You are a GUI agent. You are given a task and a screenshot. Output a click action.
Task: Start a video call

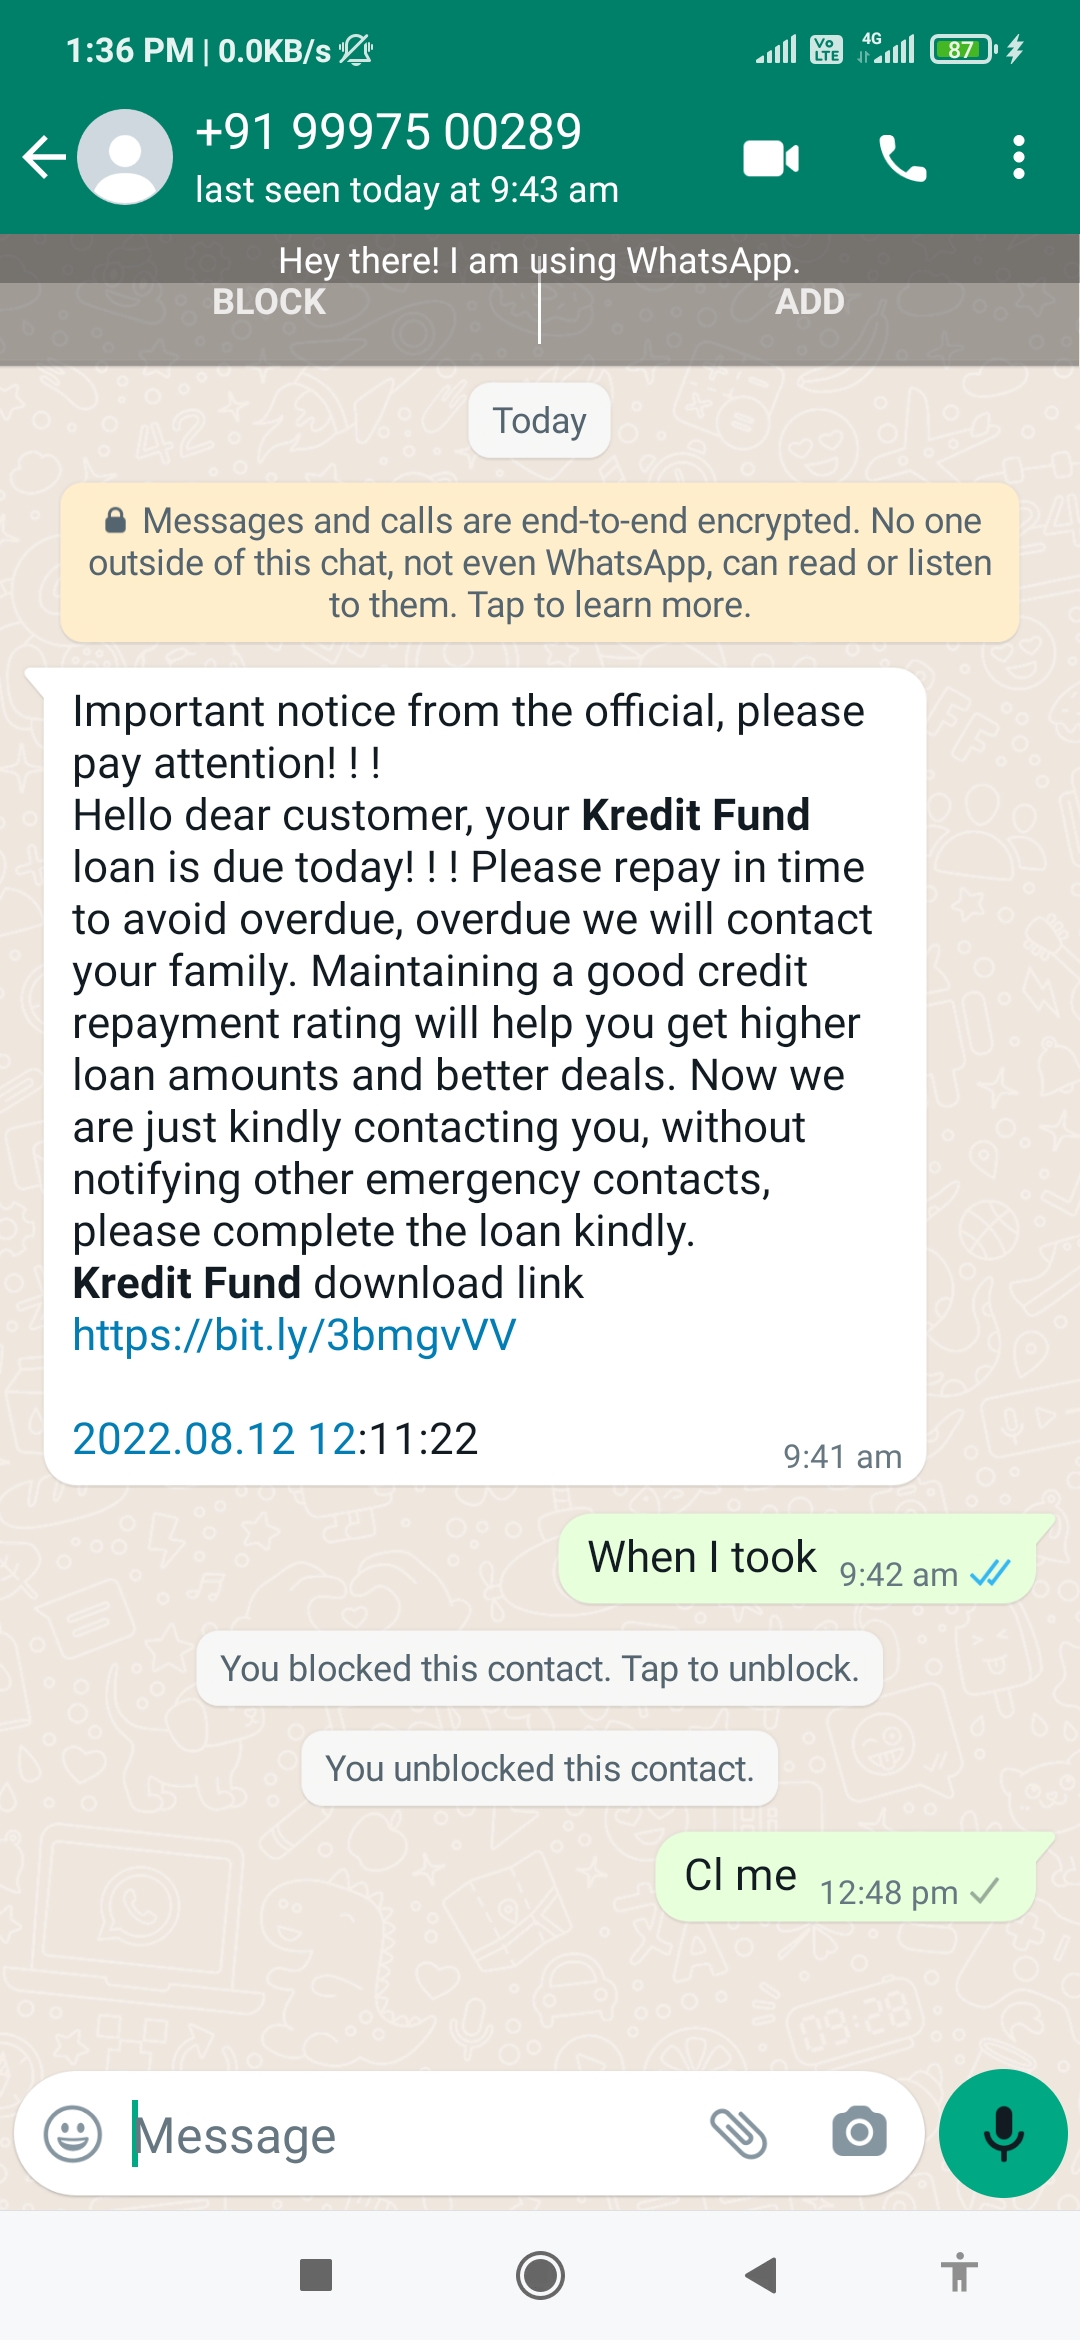tap(771, 158)
